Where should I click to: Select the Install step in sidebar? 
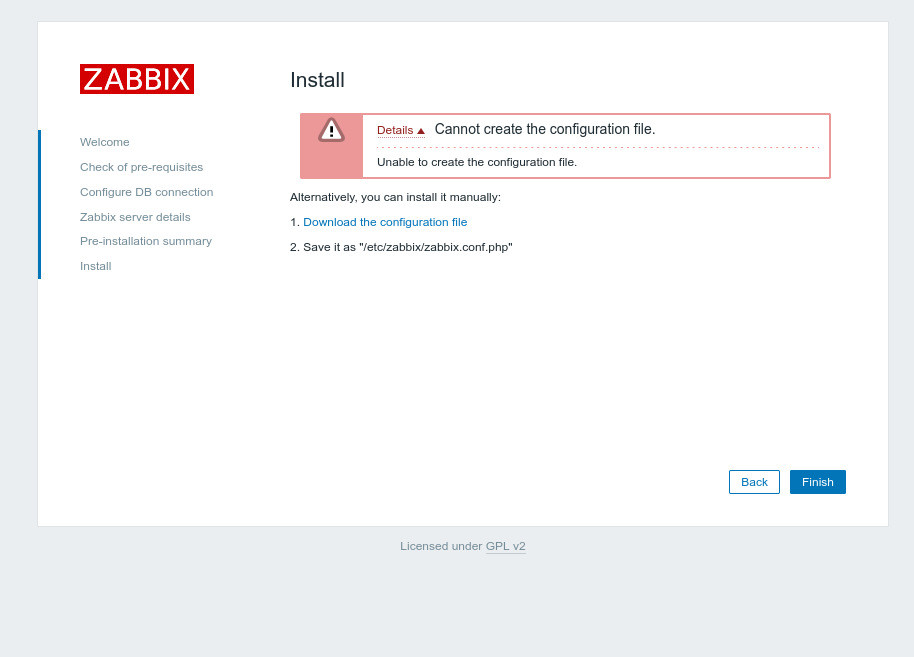[96, 266]
